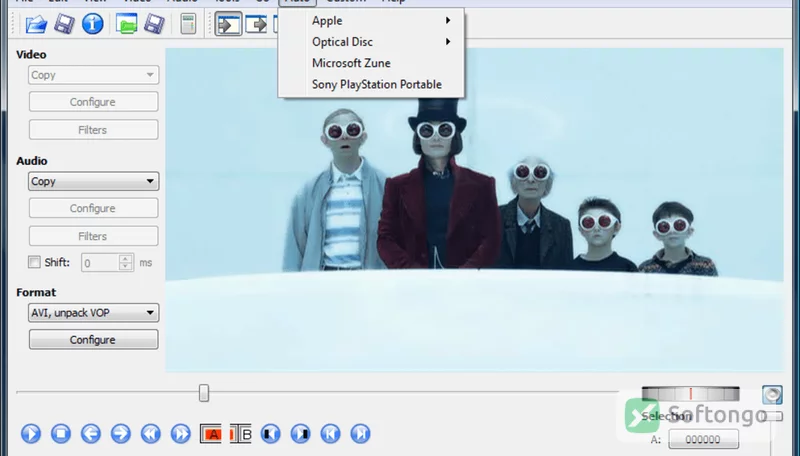Screen dimensions: 800x456
Task: Jump to the previous keyframe, double-left-arrow button
Action: [151, 434]
